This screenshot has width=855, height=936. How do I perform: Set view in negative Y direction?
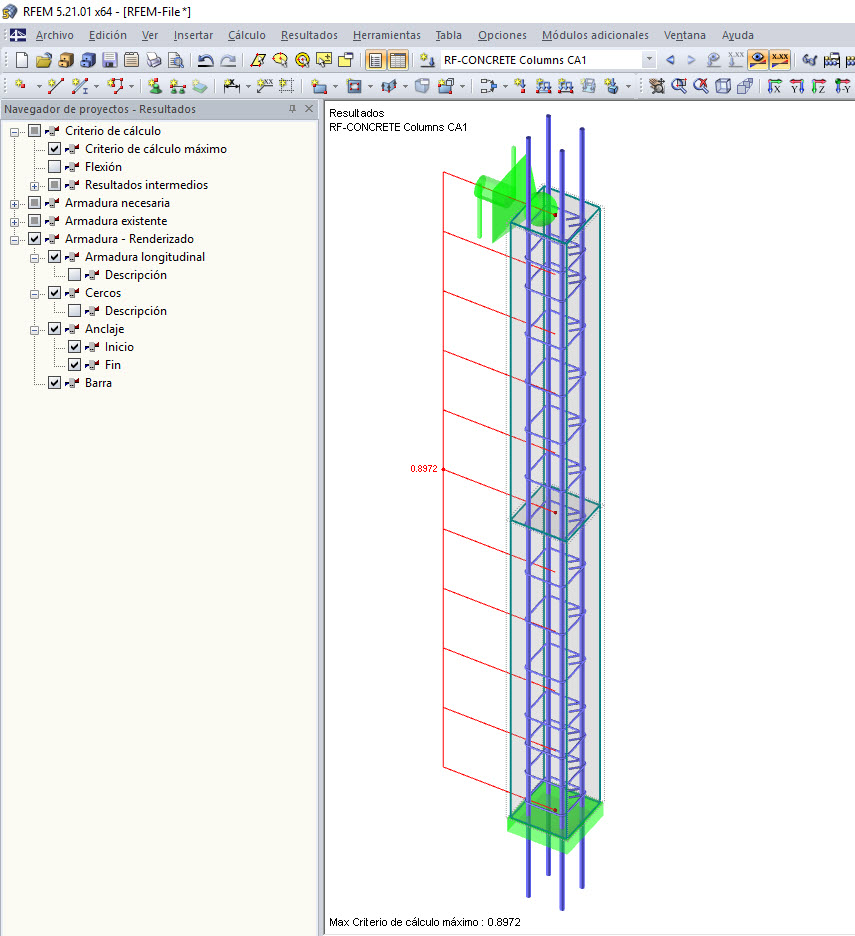[842, 86]
